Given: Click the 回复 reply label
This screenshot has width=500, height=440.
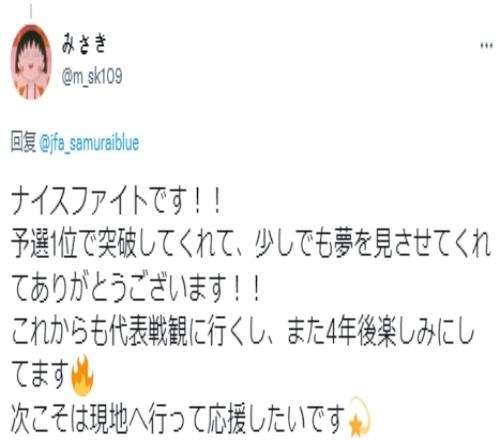Looking at the screenshot, I should 23,142.
